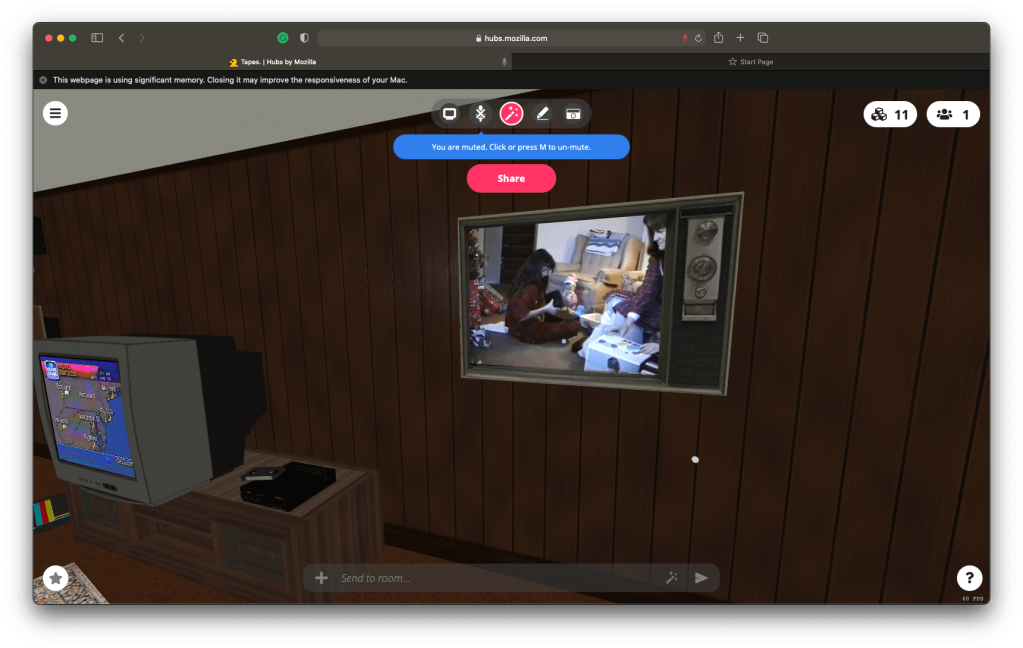Image resolution: width=1023 pixels, height=648 pixels.
Task: Click the chat magic wand icon
Action: [672, 578]
